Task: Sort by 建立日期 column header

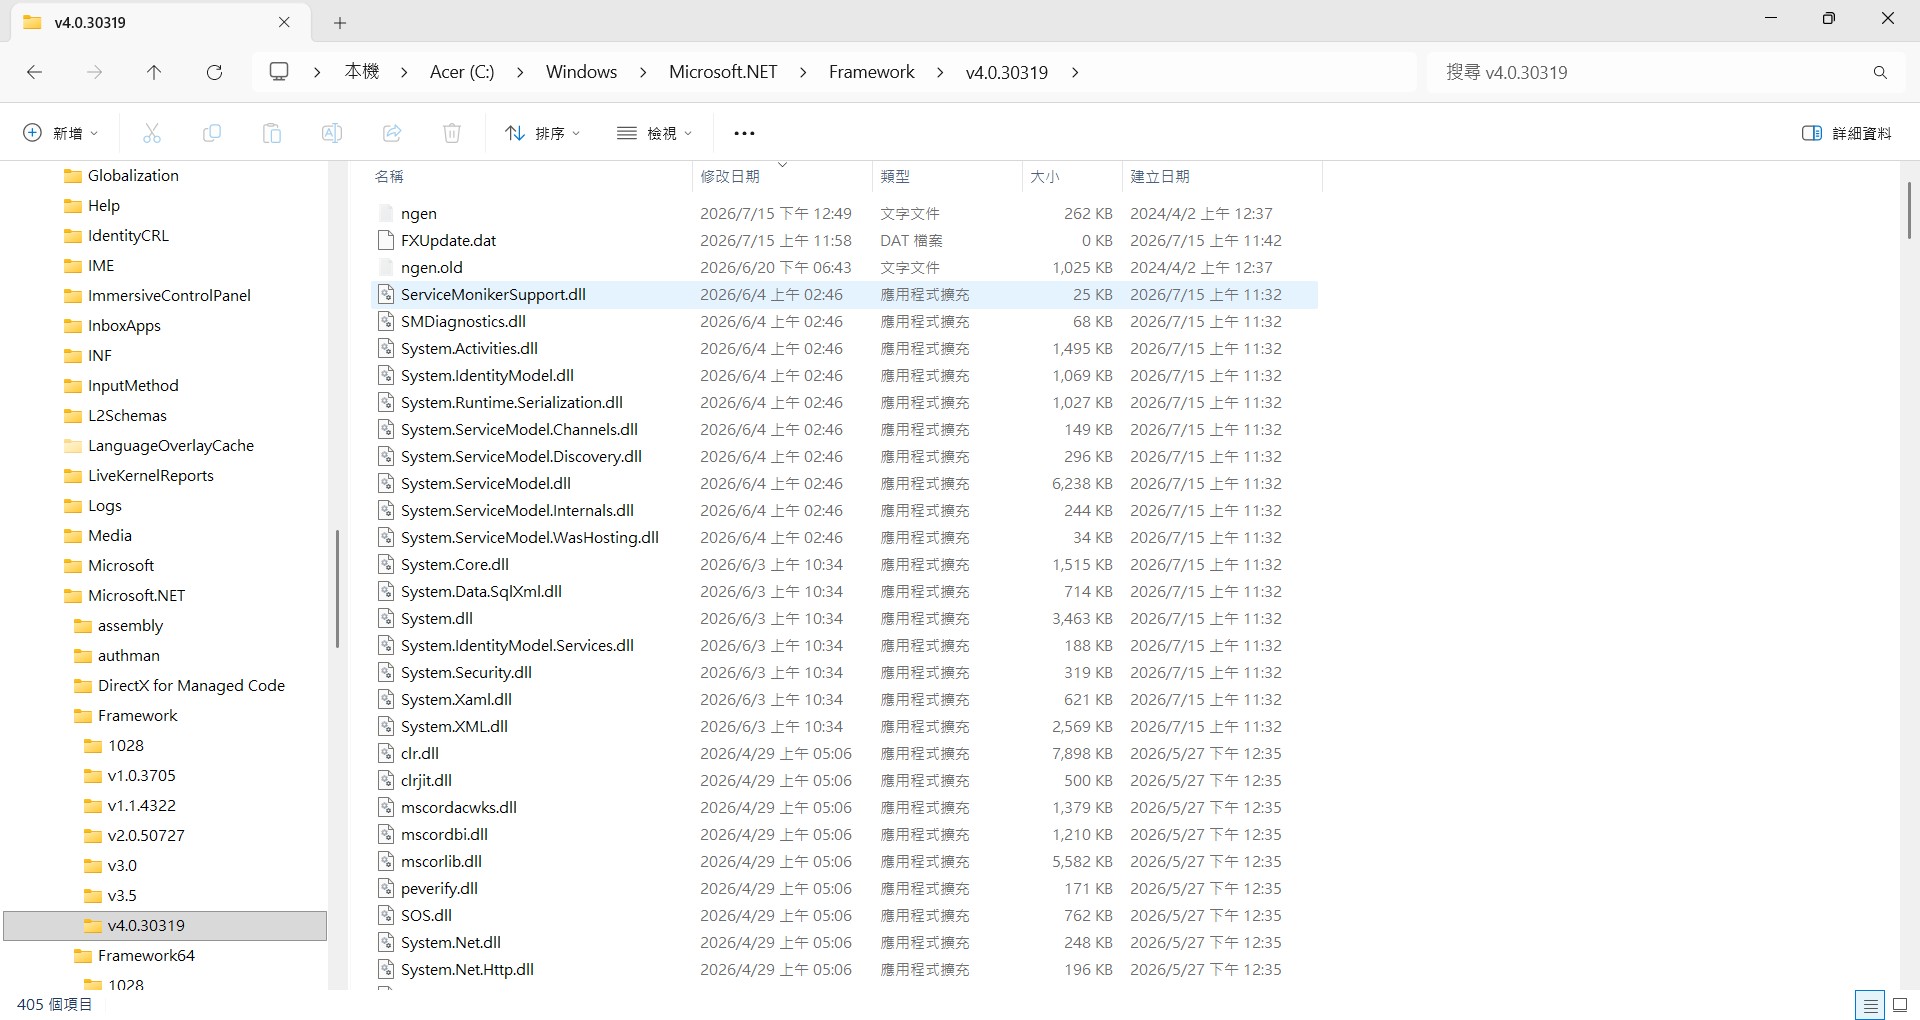Action: [x=1221, y=177]
